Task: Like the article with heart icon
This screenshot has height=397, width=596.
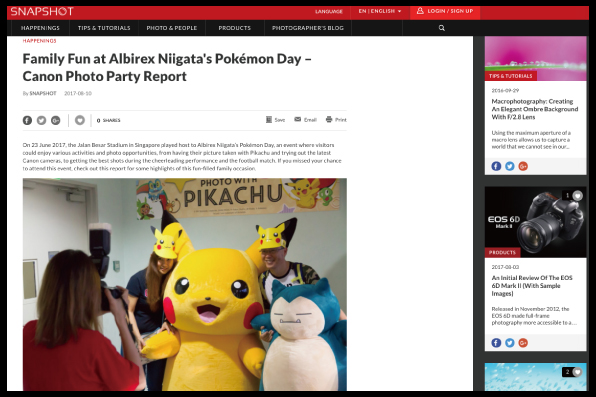Action: pos(80,120)
